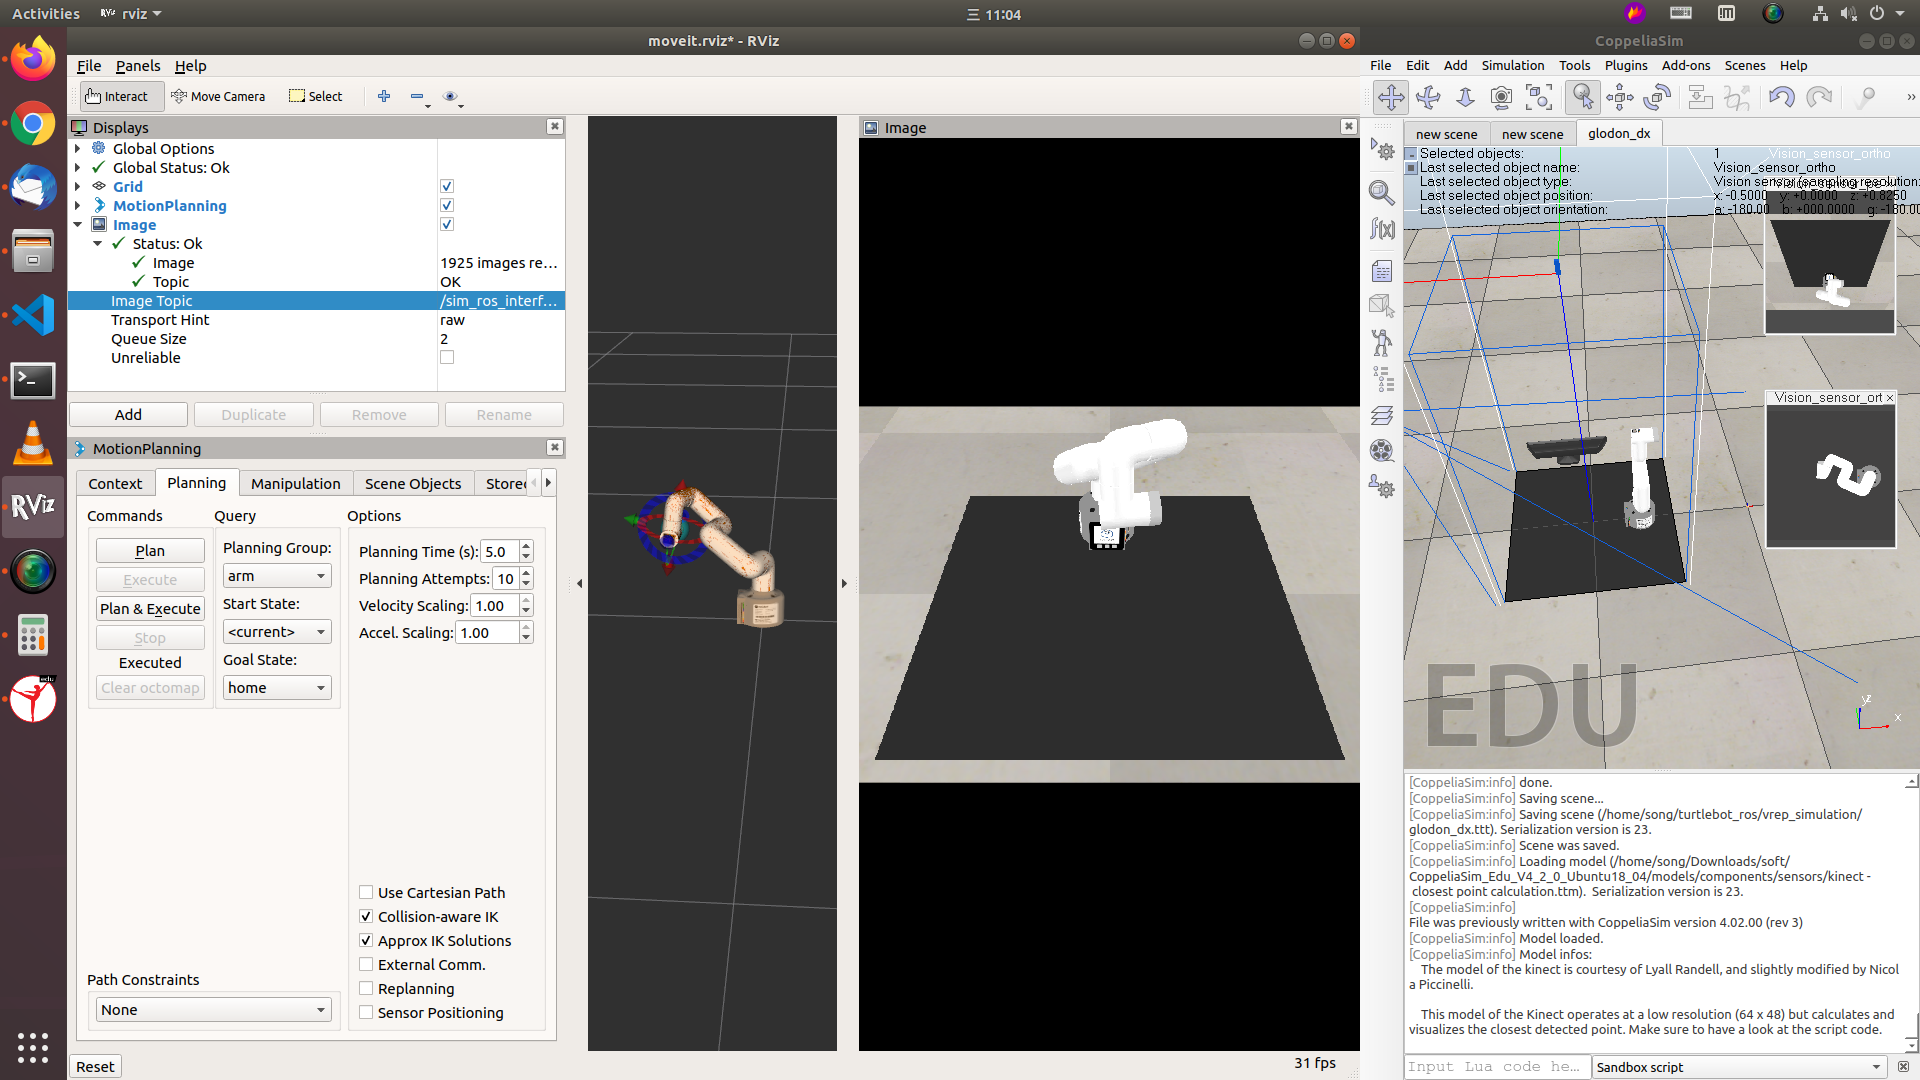The width and height of the screenshot is (1920, 1080).
Task: Open the Planning Group arm dropdown
Action: tap(276, 576)
